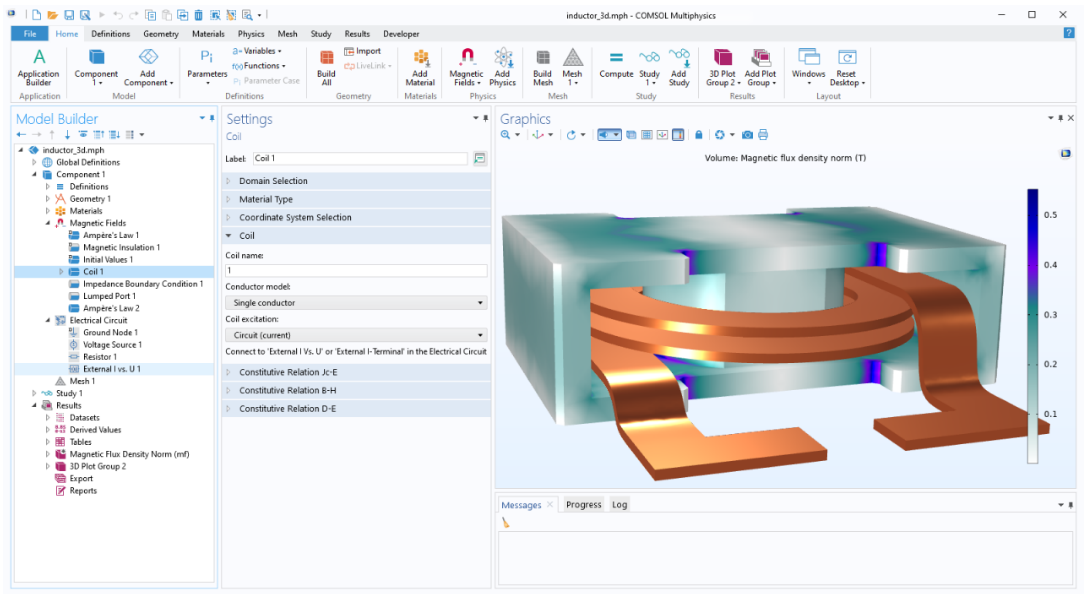Image resolution: width=1086 pixels, height=594 pixels.
Task: Click the Label text field
Action: (360, 159)
